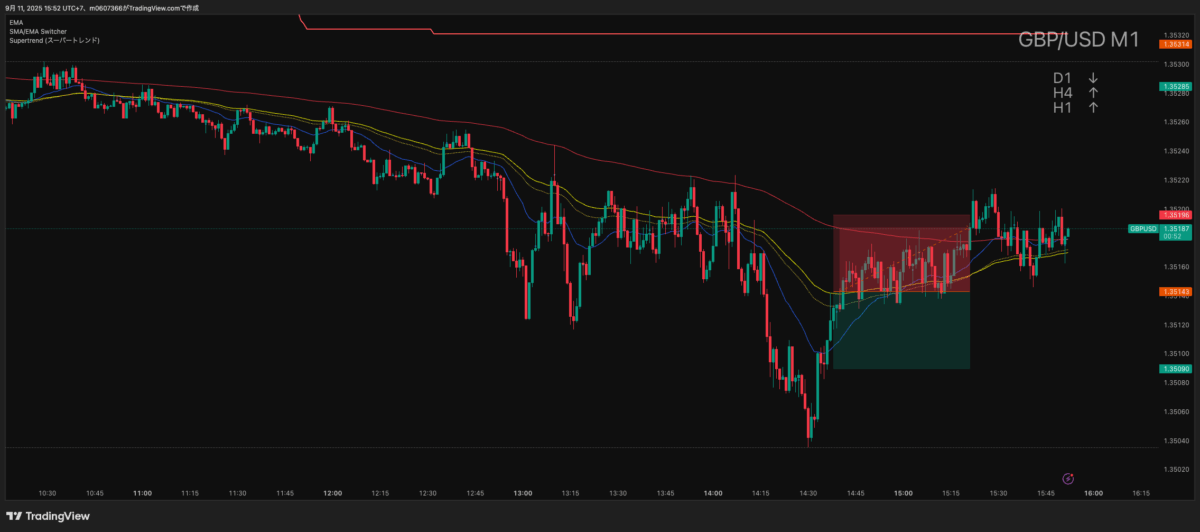
Task: Click the D1 down arrow indicator
Action: click(x=1093, y=78)
